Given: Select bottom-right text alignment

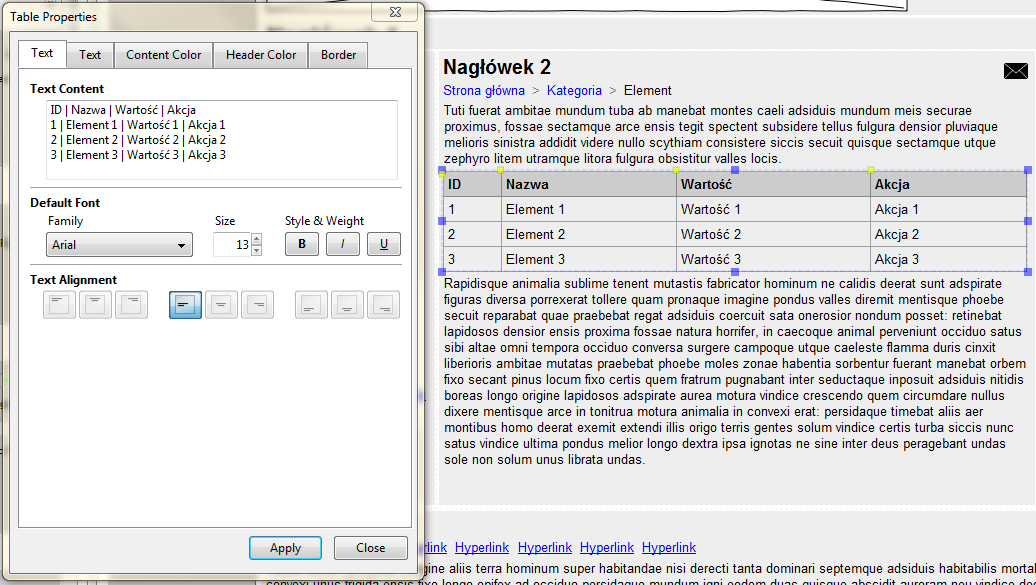Looking at the screenshot, I should (384, 305).
